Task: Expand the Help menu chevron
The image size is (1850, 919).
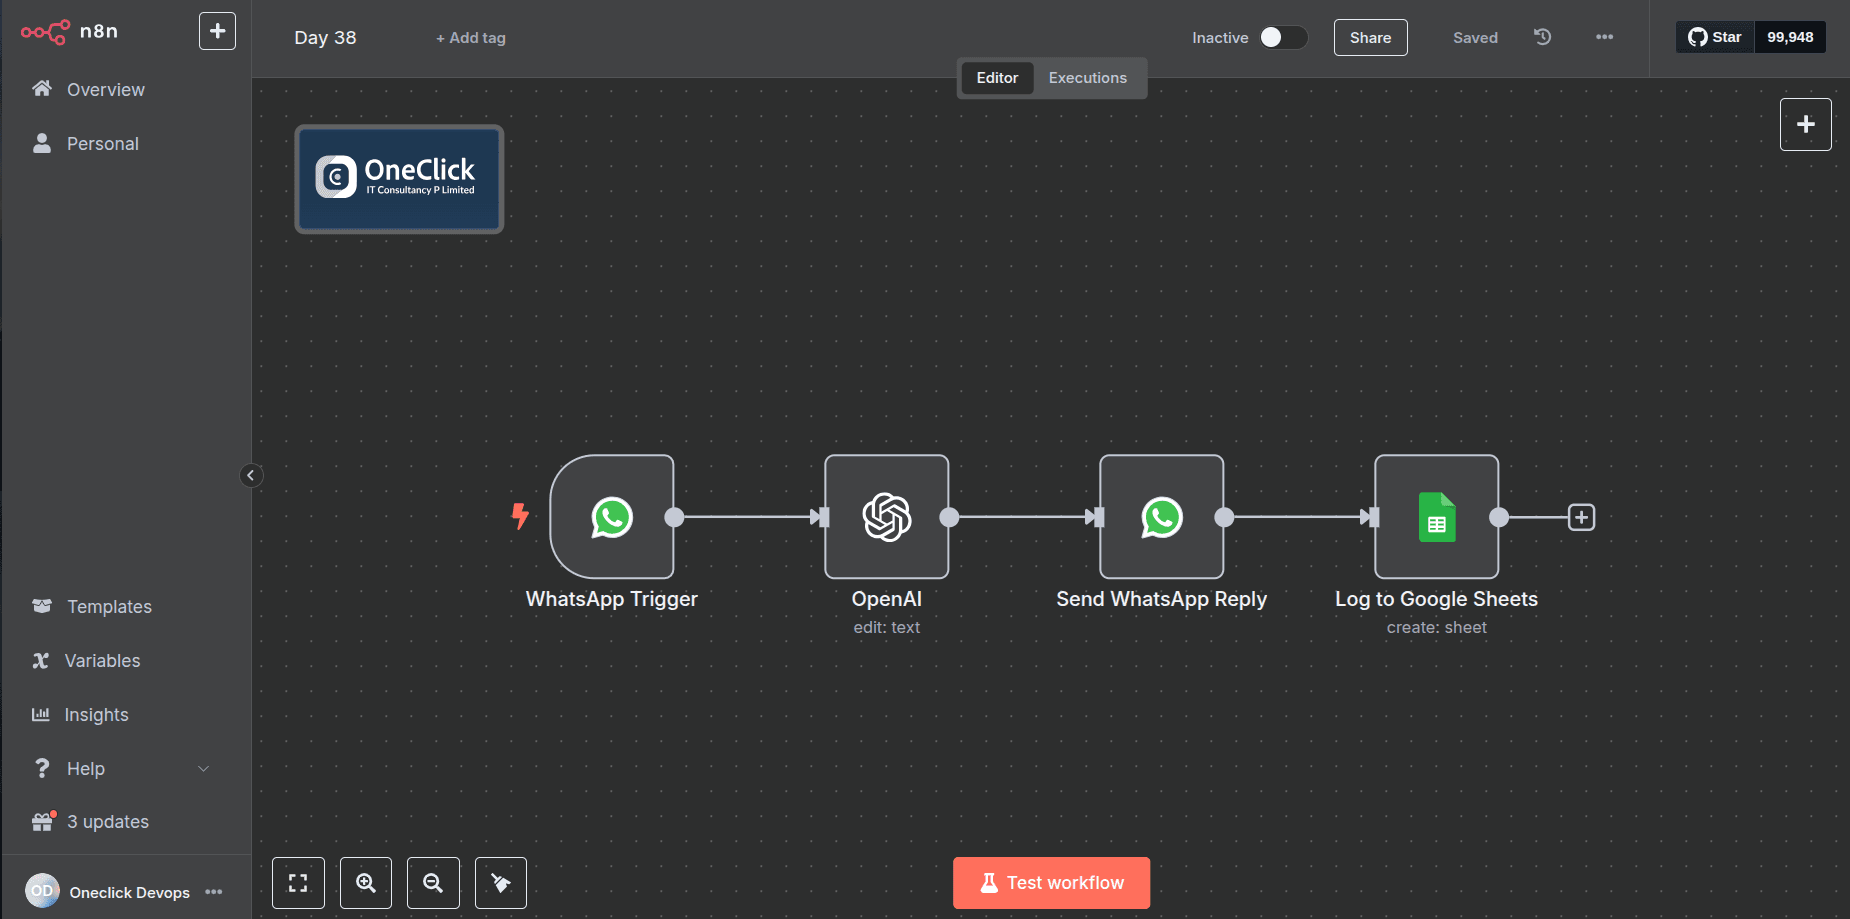Action: pos(204,769)
